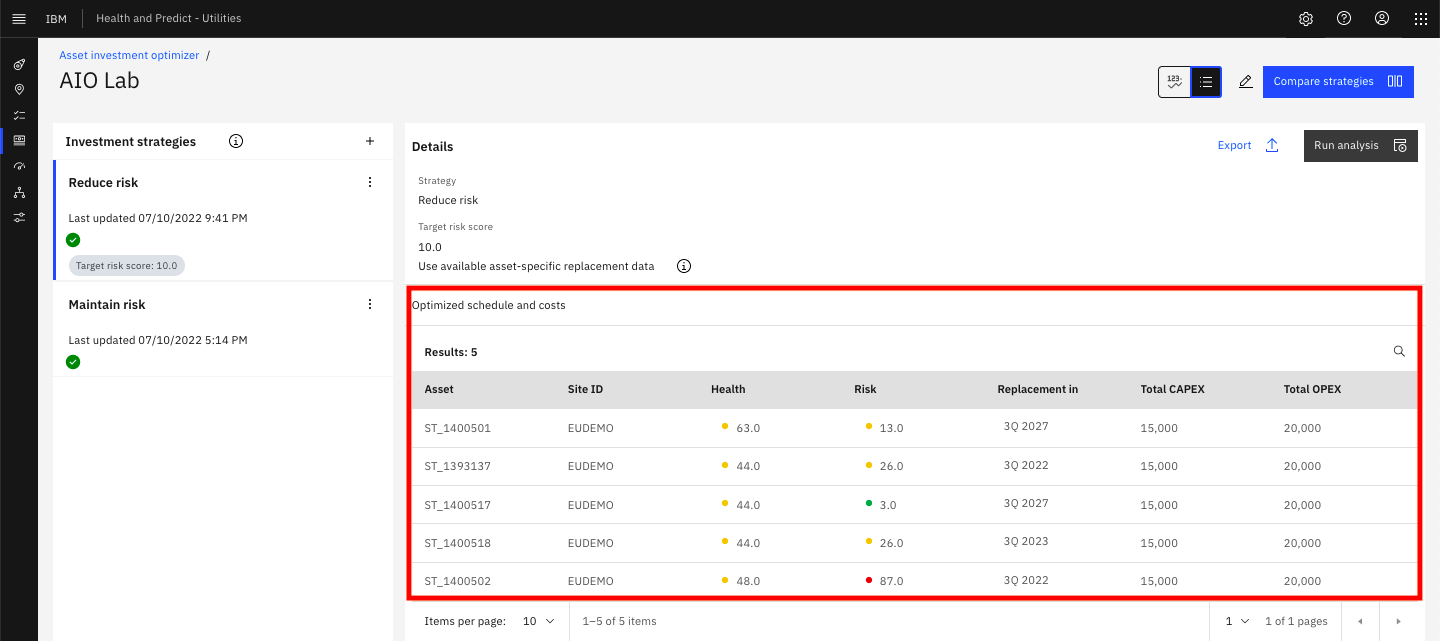Screen dimensions: 1440x641
Task: Click asset ST_1400517
Action: pyautogui.click(x=457, y=505)
